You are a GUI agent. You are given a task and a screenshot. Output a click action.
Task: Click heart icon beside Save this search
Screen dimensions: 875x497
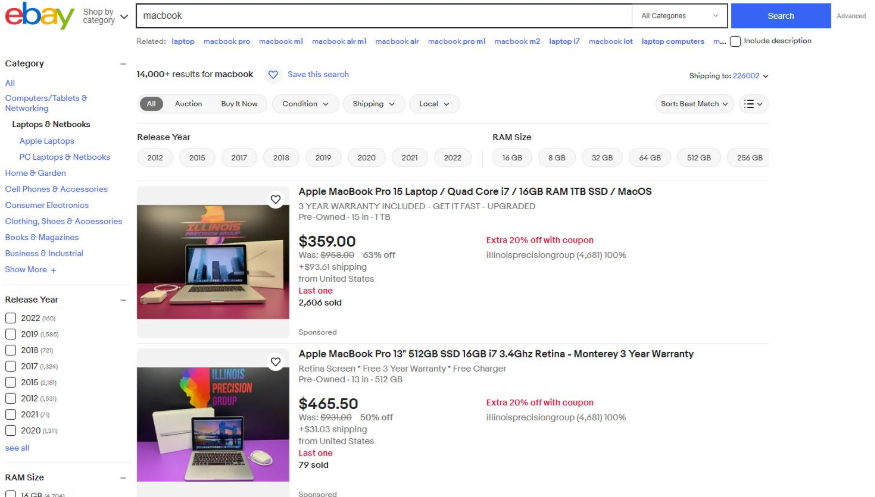click(273, 74)
